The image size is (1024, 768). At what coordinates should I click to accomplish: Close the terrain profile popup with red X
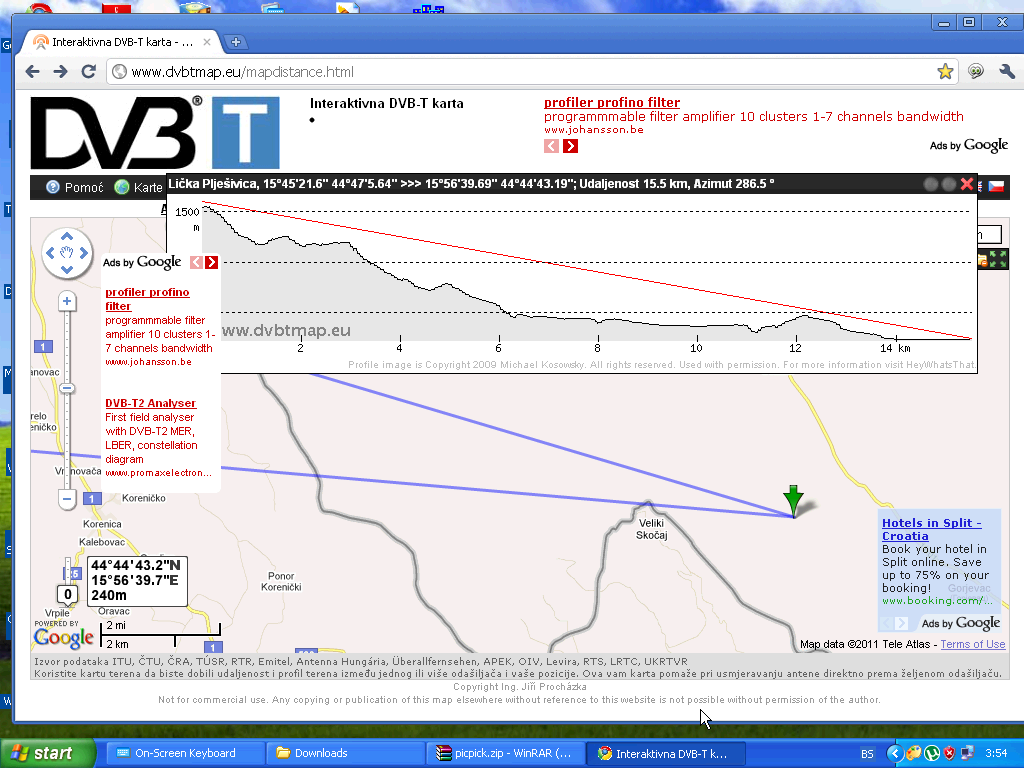(966, 184)
